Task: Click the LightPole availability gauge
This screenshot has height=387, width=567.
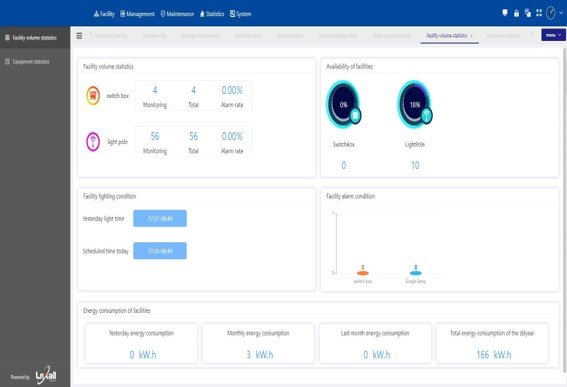Action: (x=415, y=104)
